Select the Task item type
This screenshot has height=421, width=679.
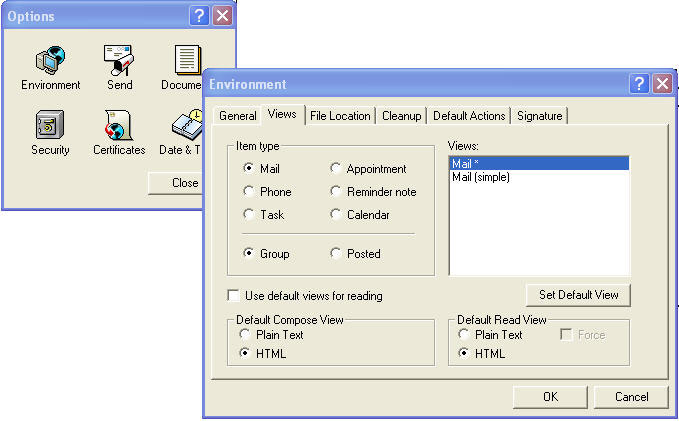click(249, 214)
